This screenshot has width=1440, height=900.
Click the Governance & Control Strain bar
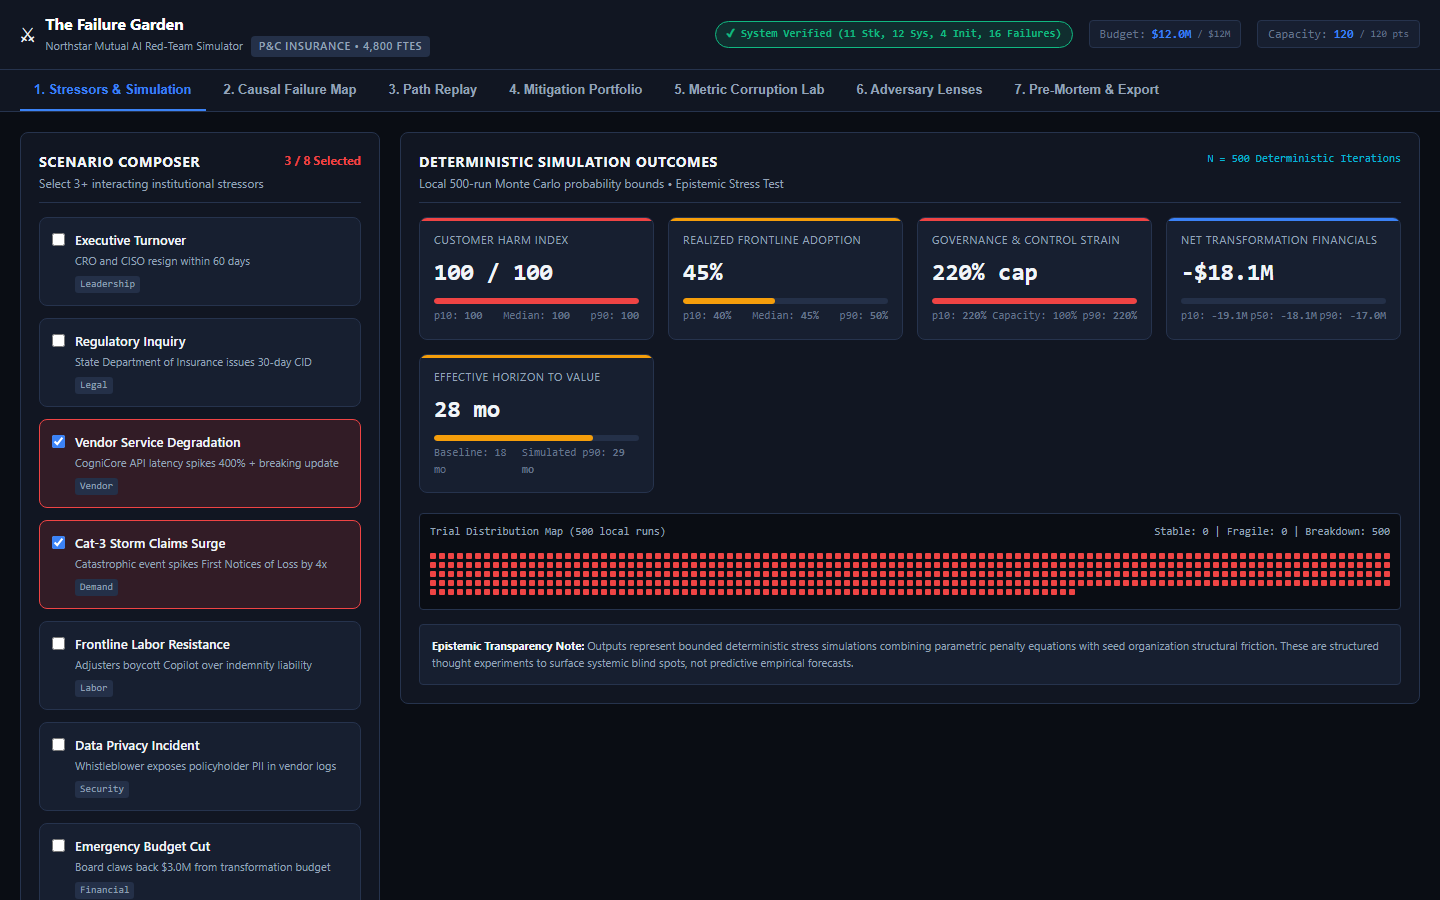coord(1034,301)
